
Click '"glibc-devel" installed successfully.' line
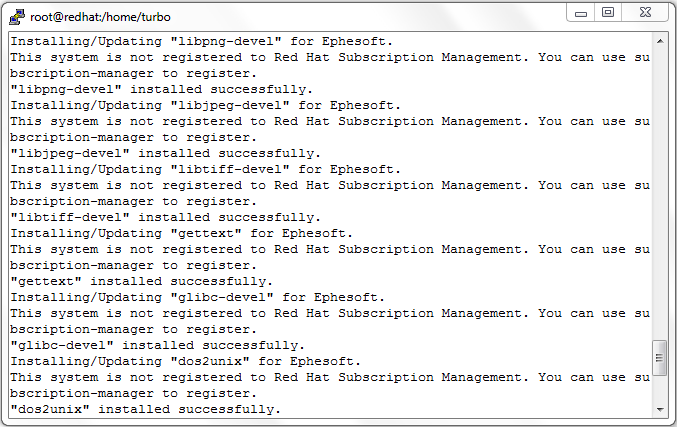(158, 345)
